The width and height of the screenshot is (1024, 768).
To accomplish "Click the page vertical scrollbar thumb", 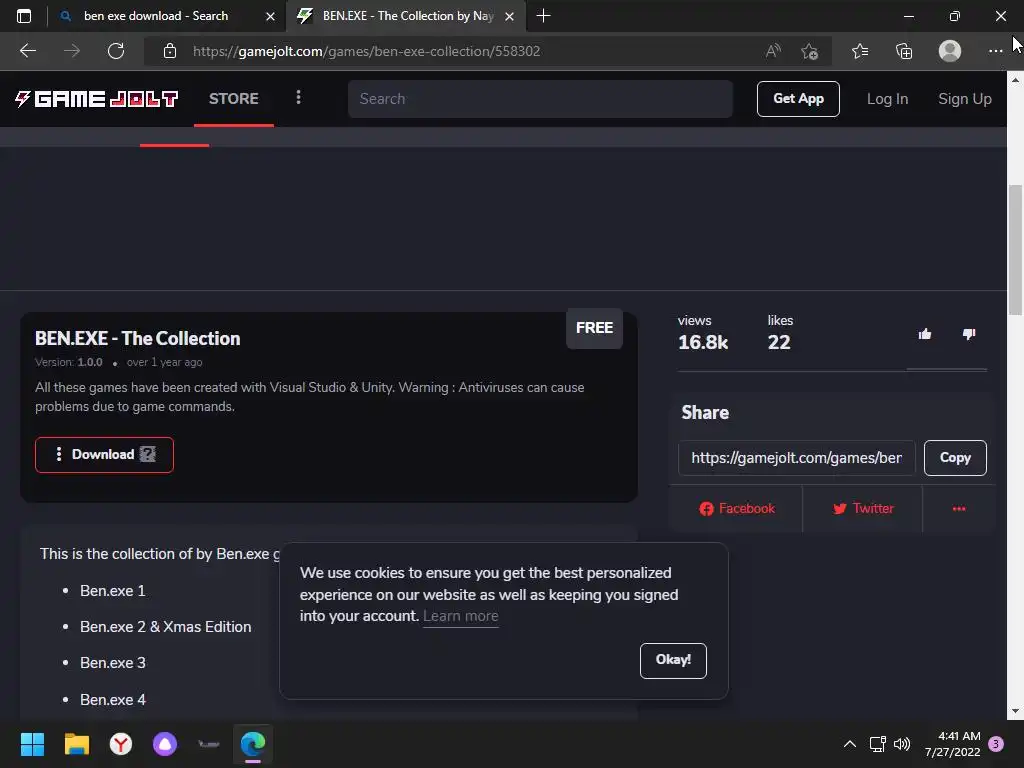I will click(x=1016, y=251).
